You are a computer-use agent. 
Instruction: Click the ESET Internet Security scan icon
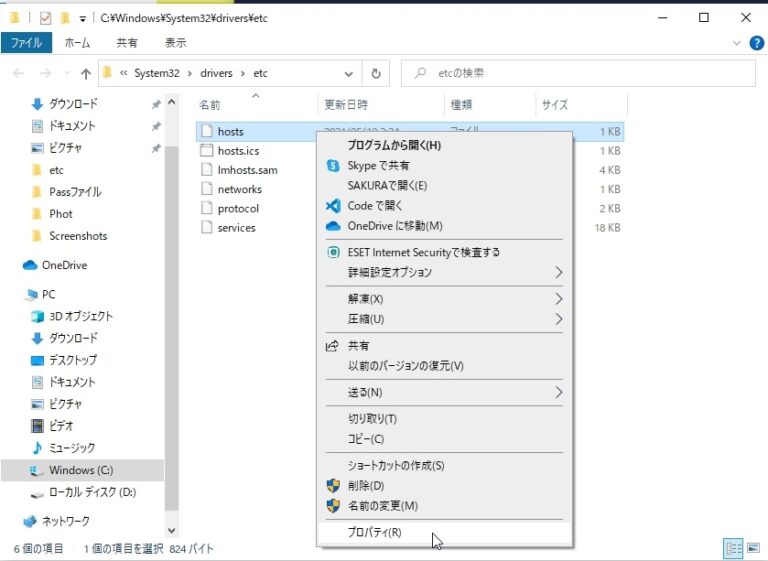[x=333, y=252]
